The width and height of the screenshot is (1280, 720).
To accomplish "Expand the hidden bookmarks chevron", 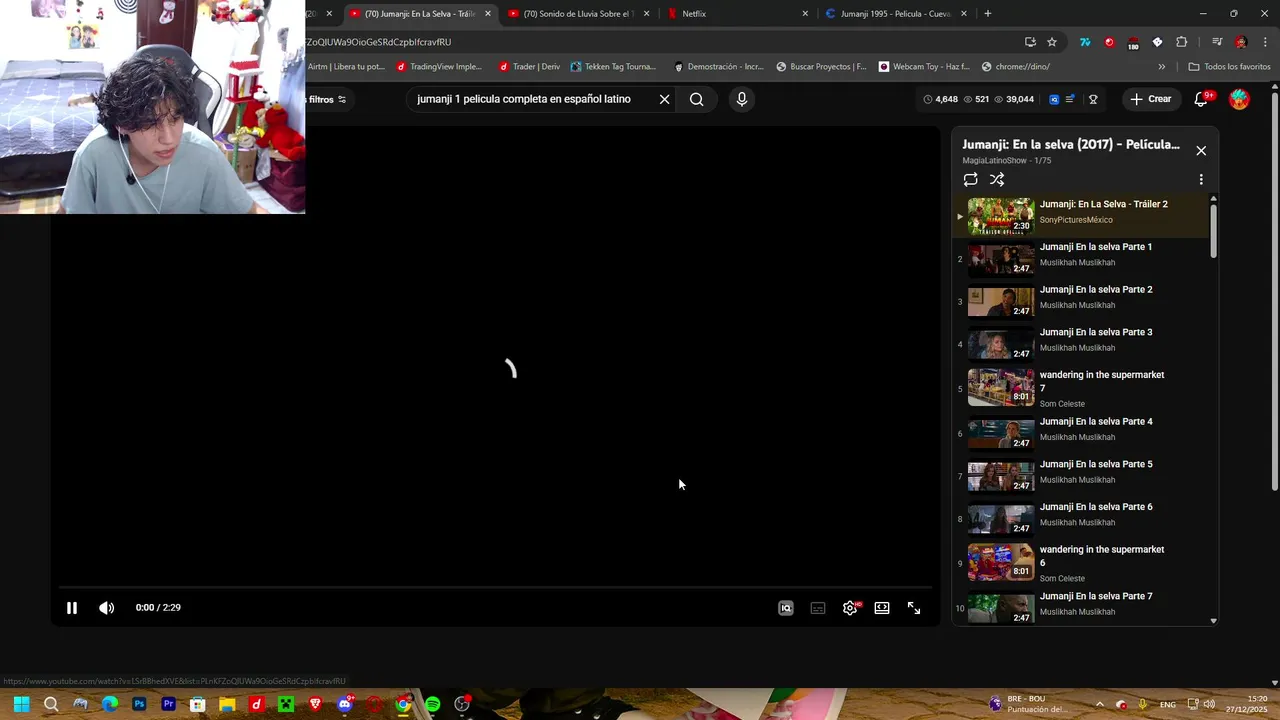I will click(x=1161, y=67).
